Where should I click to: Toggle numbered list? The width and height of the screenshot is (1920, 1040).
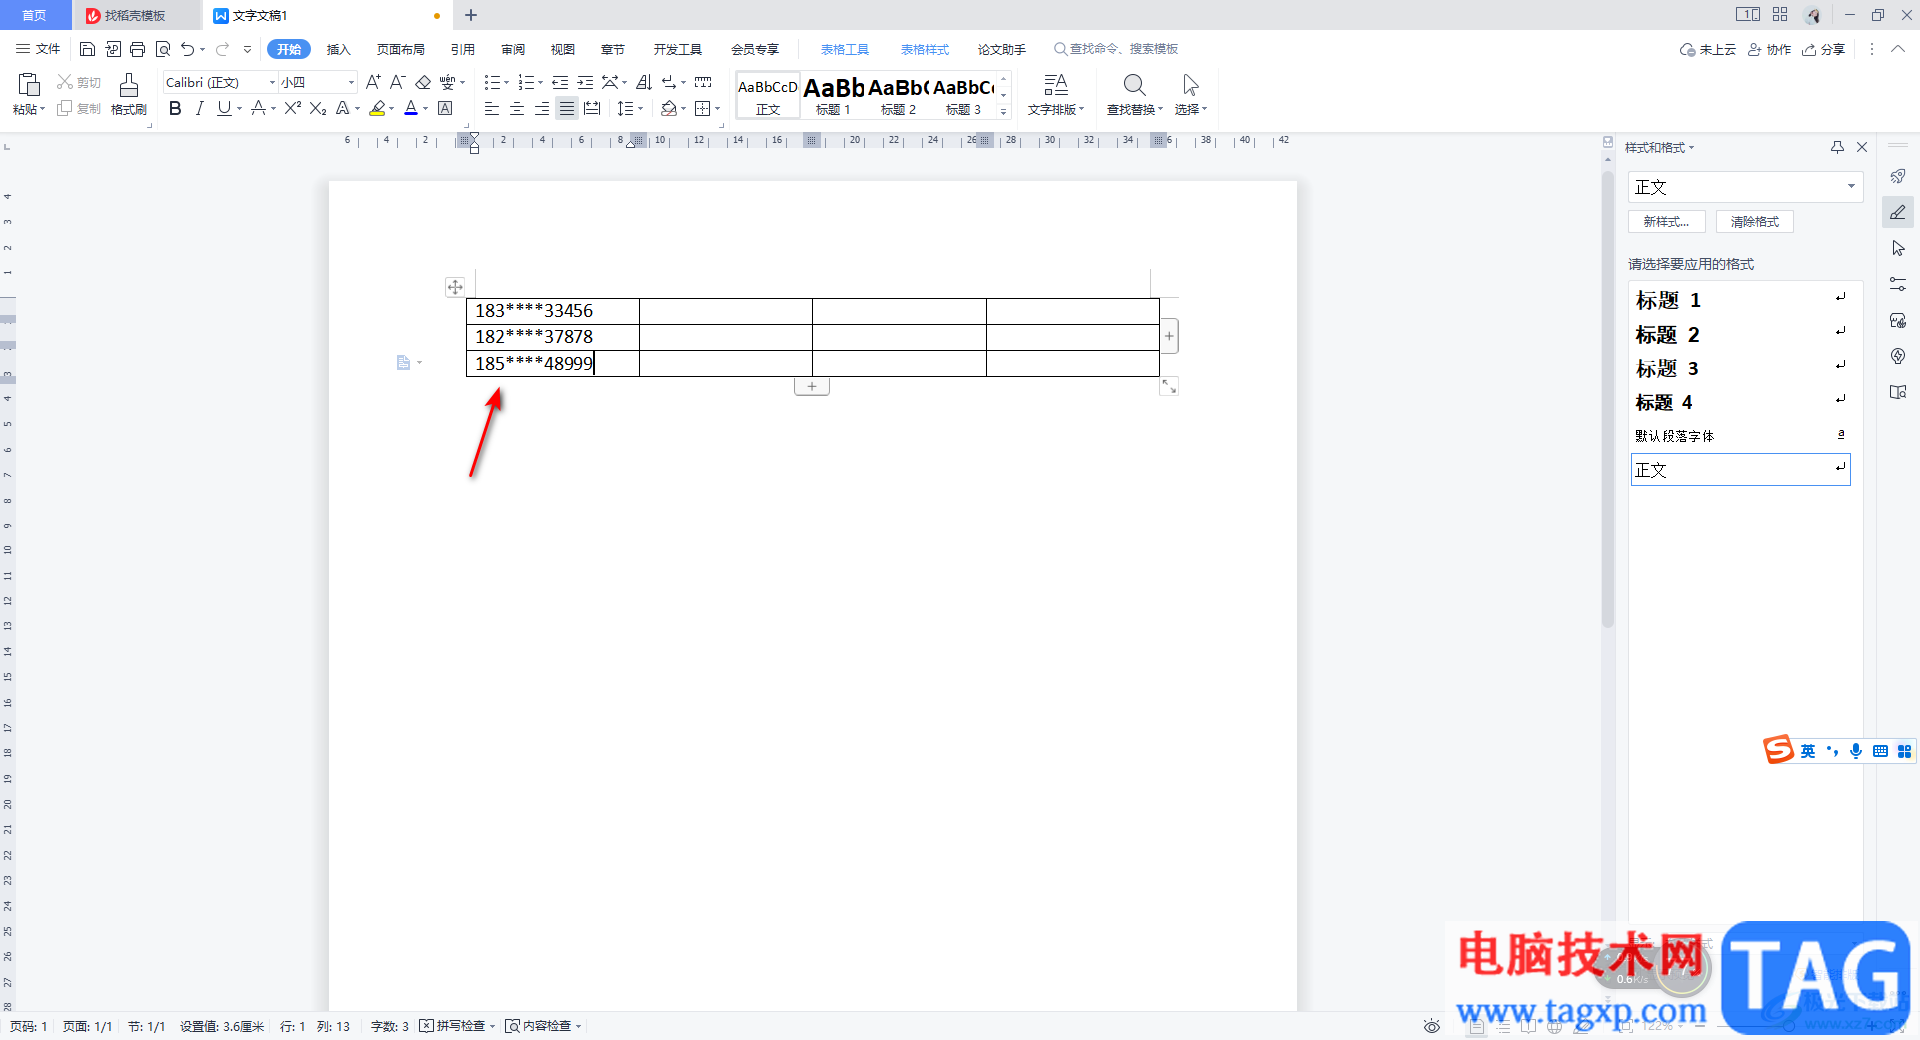click(x=526, y=82)
